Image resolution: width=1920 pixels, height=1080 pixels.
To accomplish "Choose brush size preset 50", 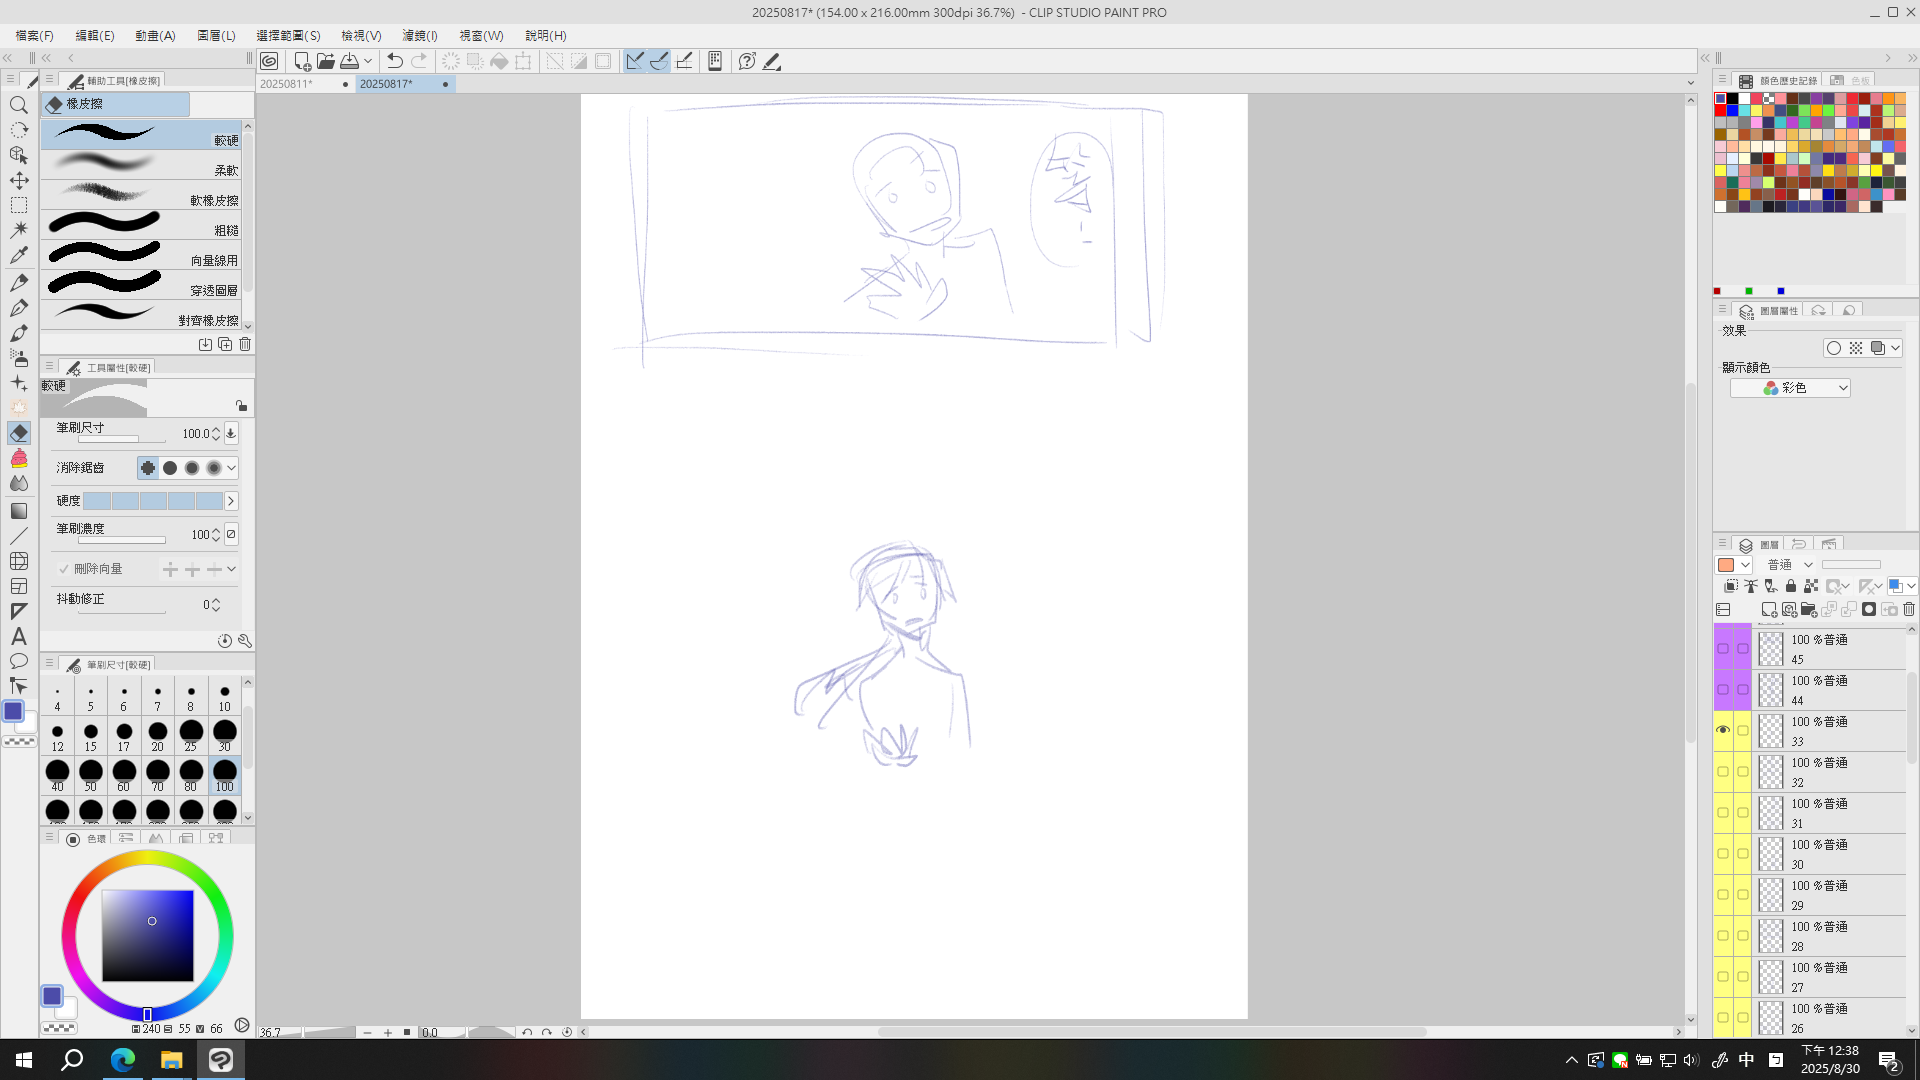I will point(90,774).
